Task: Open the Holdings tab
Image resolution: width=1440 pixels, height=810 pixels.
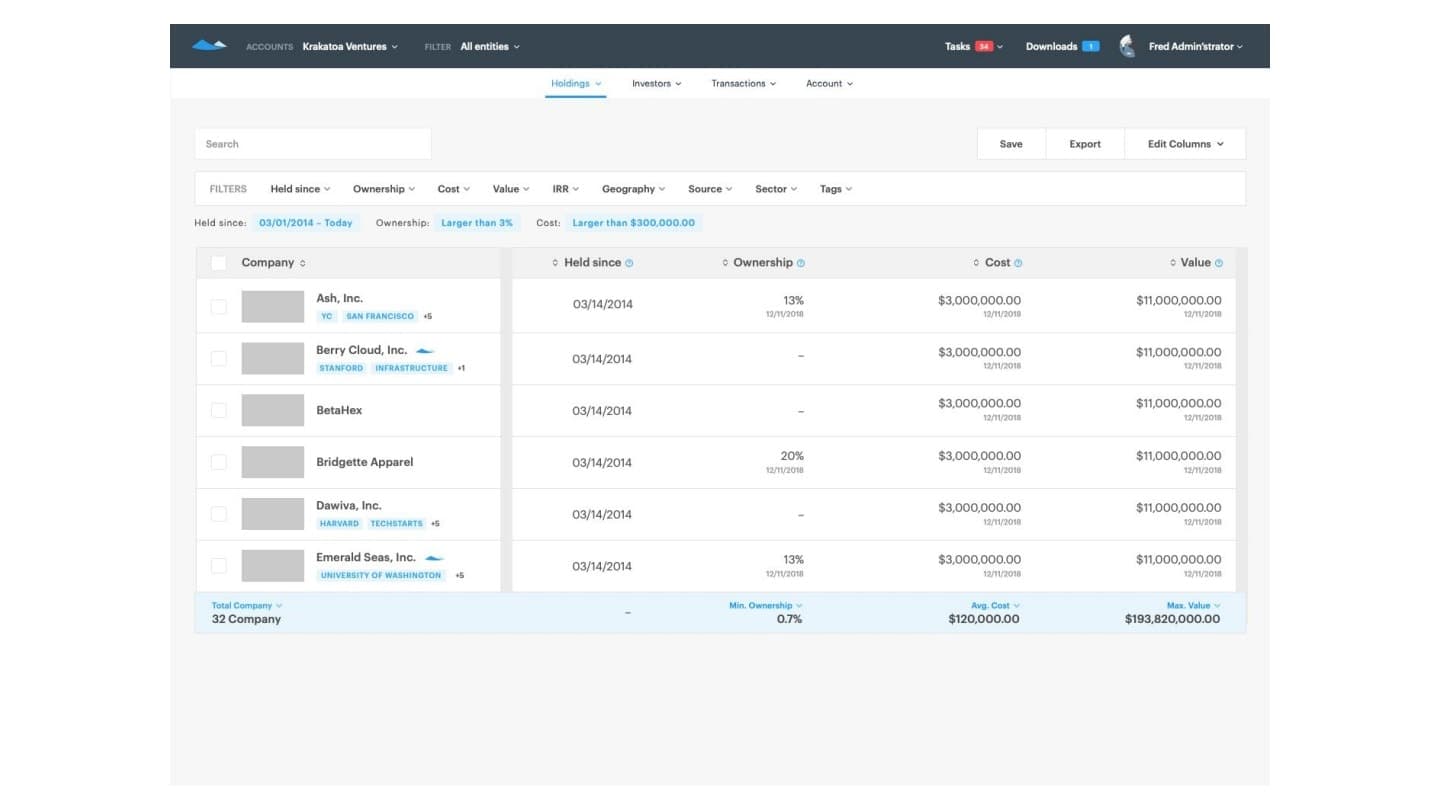Action: 576,83
